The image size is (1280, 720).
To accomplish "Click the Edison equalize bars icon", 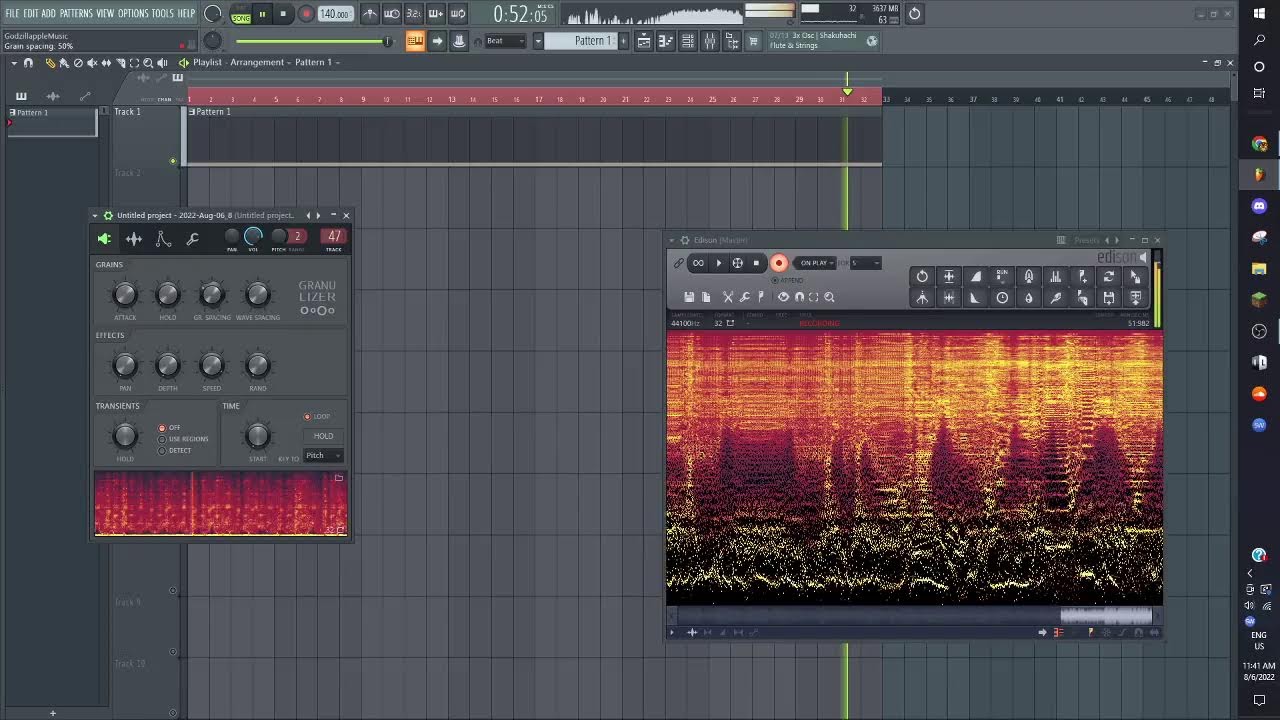I will point(1055,277).
